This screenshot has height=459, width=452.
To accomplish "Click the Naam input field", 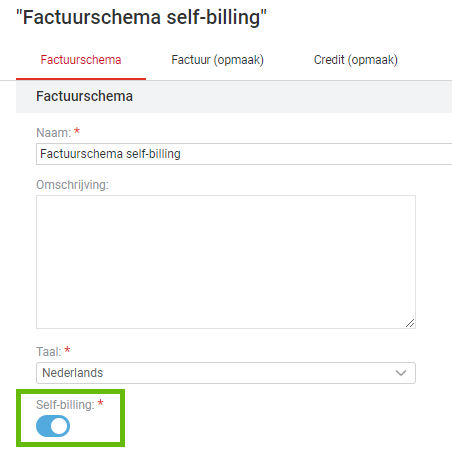I will [244, 154].
